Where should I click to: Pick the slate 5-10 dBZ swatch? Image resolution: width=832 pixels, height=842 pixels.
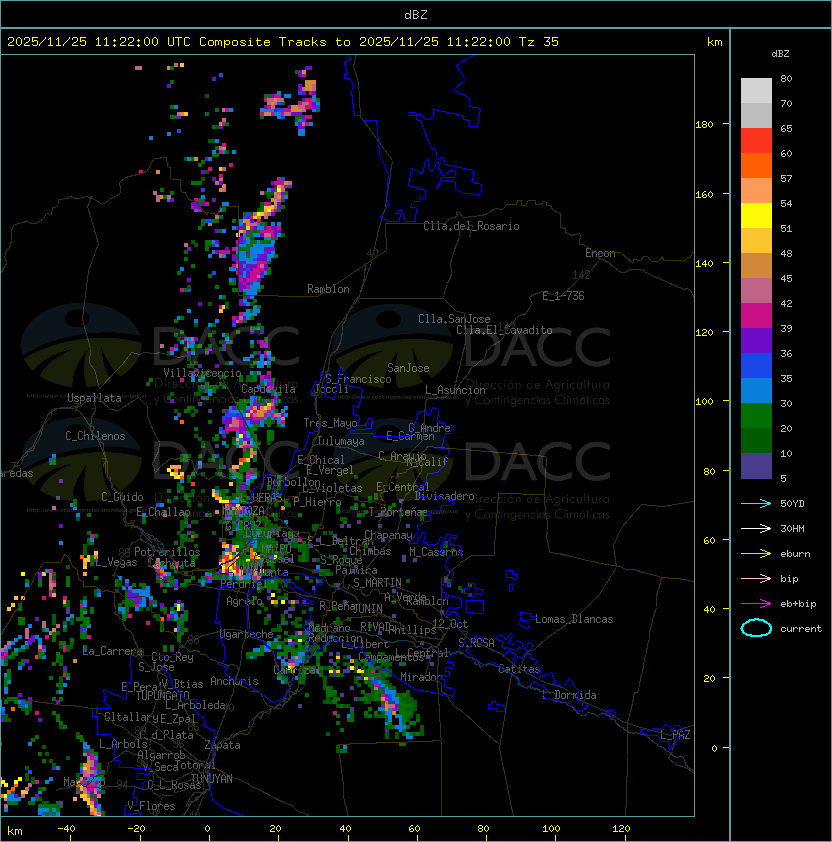pyautogui.click(x=756, y=466)
